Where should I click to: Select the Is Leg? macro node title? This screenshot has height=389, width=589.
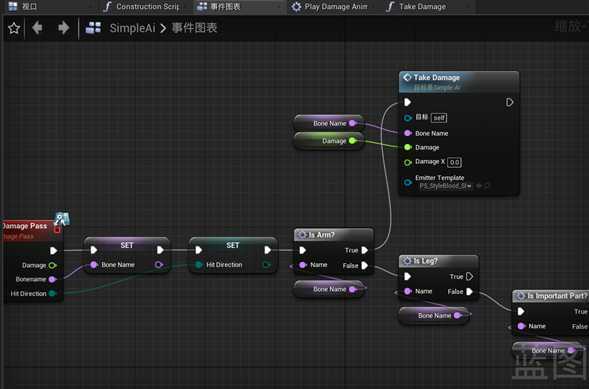tap(425, 261)
